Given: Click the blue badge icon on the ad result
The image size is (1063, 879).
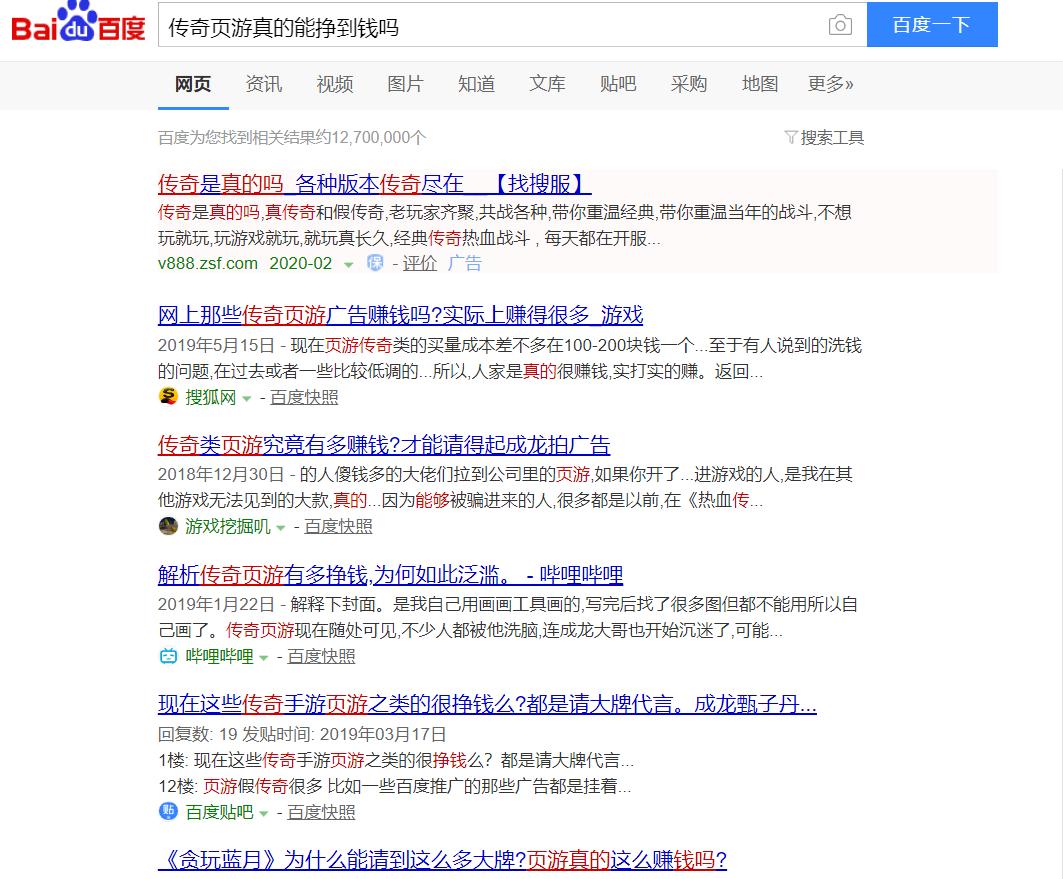Looking at the screenshot, I should (375, 263).
